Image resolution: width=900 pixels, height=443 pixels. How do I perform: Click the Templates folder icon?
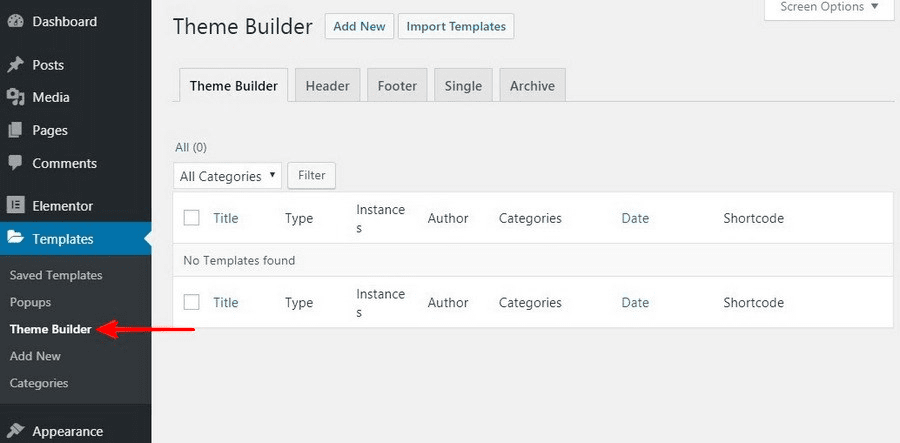[x=15, y=239]
